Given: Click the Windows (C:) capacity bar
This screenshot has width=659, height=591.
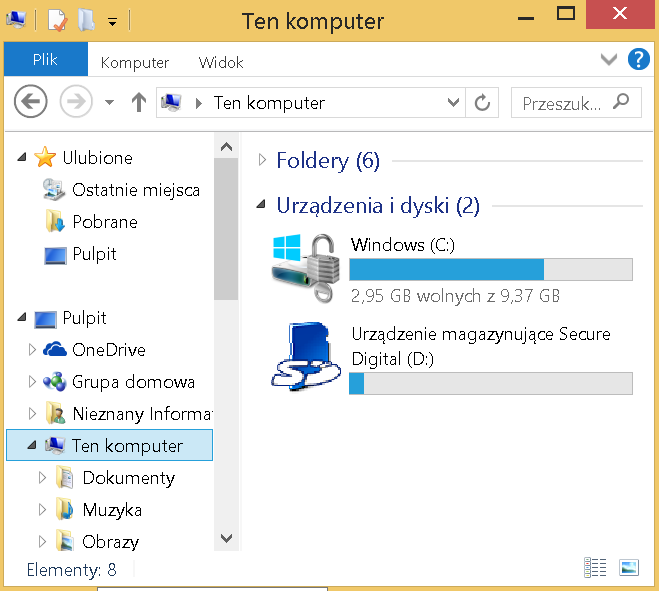Looking at the screenshot, I should (490, 269).
